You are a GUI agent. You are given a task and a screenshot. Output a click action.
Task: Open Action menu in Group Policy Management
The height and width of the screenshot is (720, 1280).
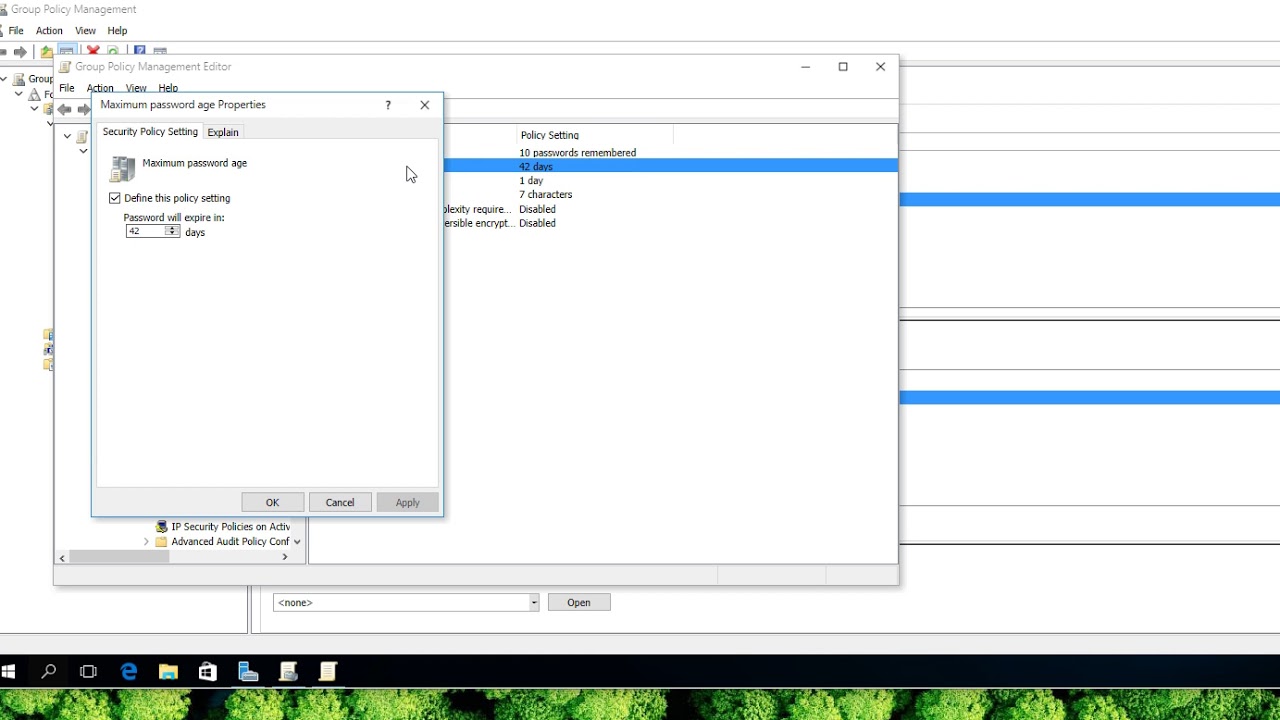(49, 31)
